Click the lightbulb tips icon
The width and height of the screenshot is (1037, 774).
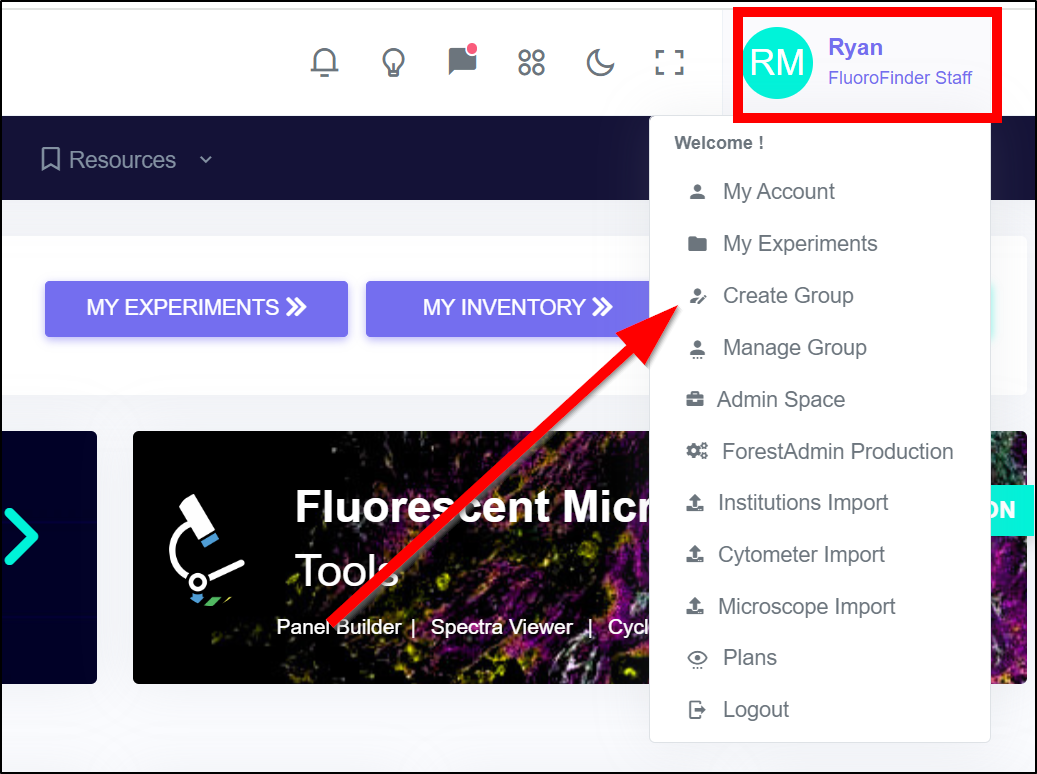[x=394, y=63]
